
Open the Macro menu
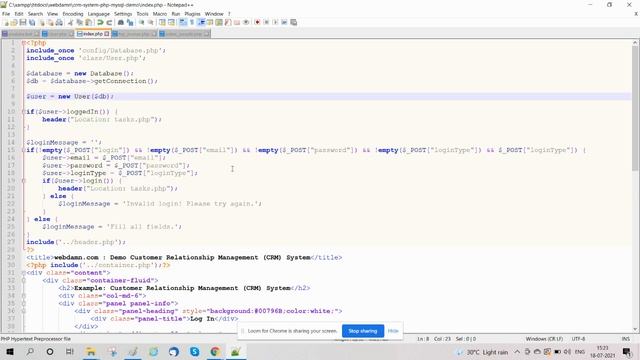(160, 14)
